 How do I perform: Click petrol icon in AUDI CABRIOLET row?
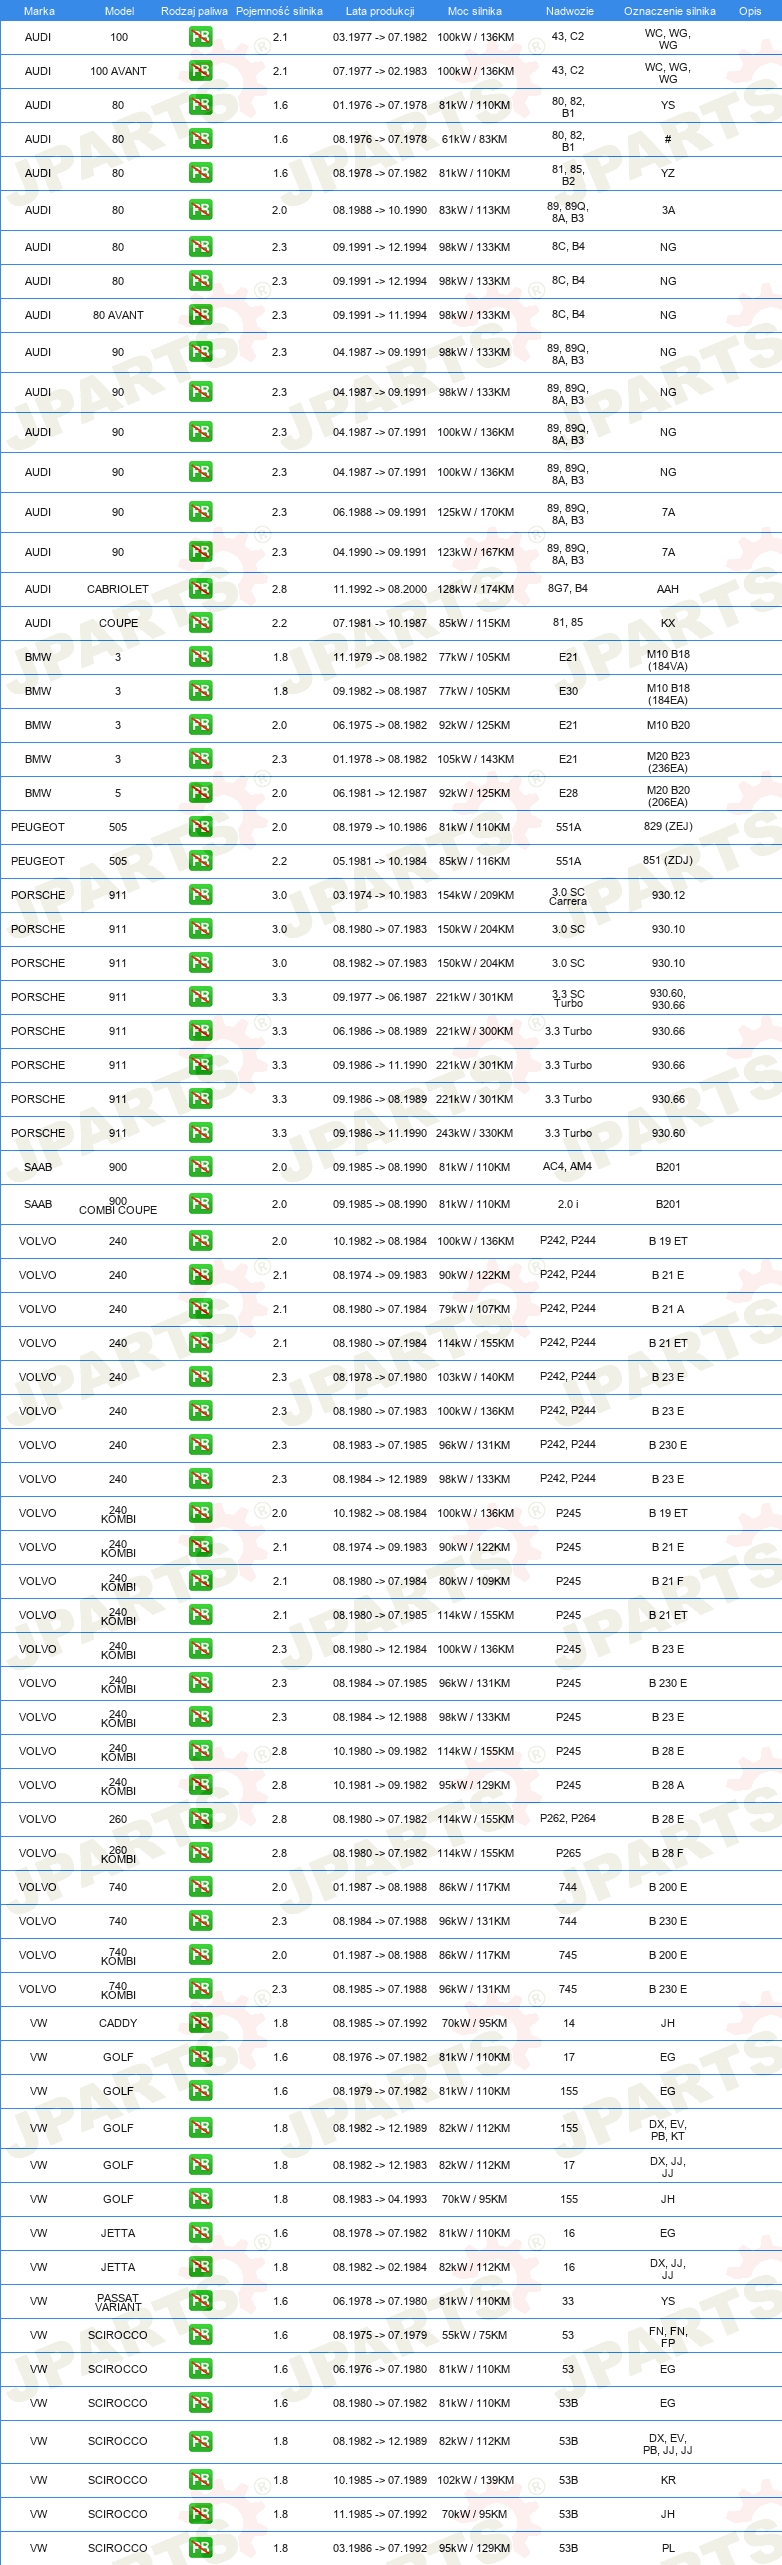(x=200, y=589)
